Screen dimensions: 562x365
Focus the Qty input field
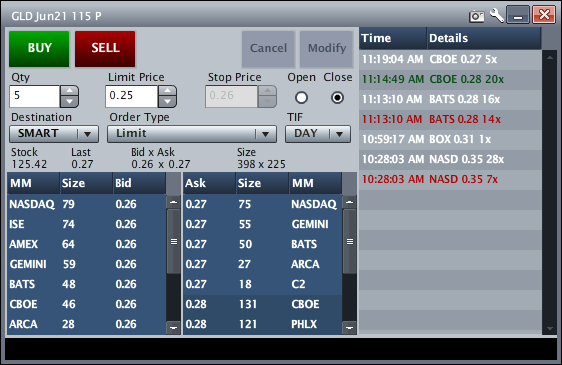point(34,96)
